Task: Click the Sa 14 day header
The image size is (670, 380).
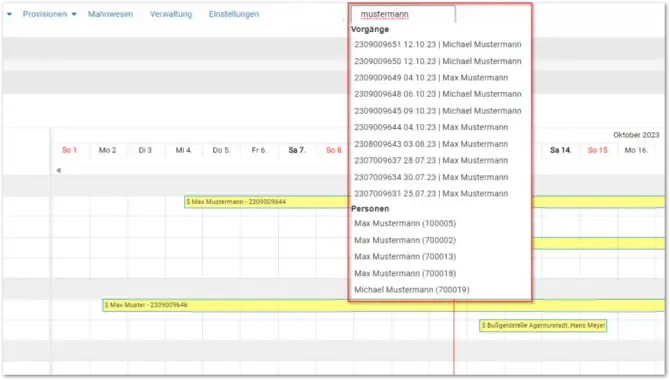Action: 561,150
